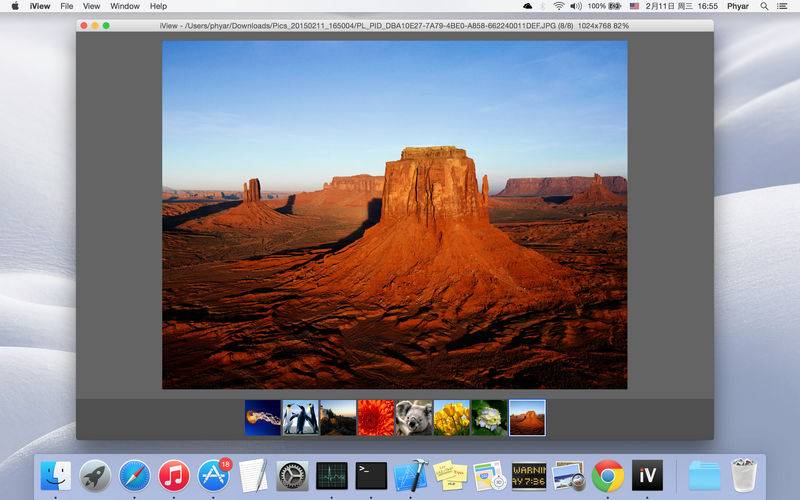Image resolution: width=800 pixels, height=500 pixels.
Task: Launch Xcode hammer icon in Dock
Action: pyautogui.click(x=411, y=476)
